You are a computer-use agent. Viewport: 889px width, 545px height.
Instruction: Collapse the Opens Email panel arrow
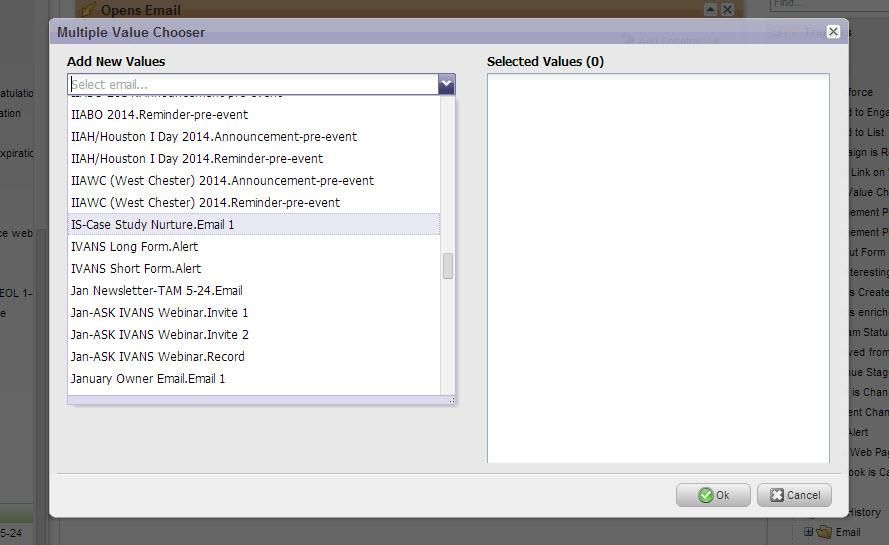710,9
